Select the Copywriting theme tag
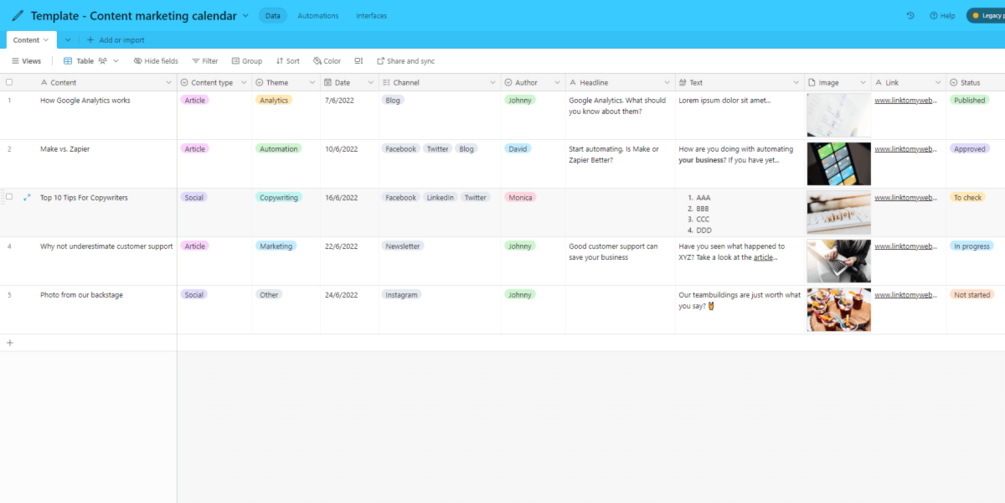The height and width of the screenshot is (503, 1005). 279,197
